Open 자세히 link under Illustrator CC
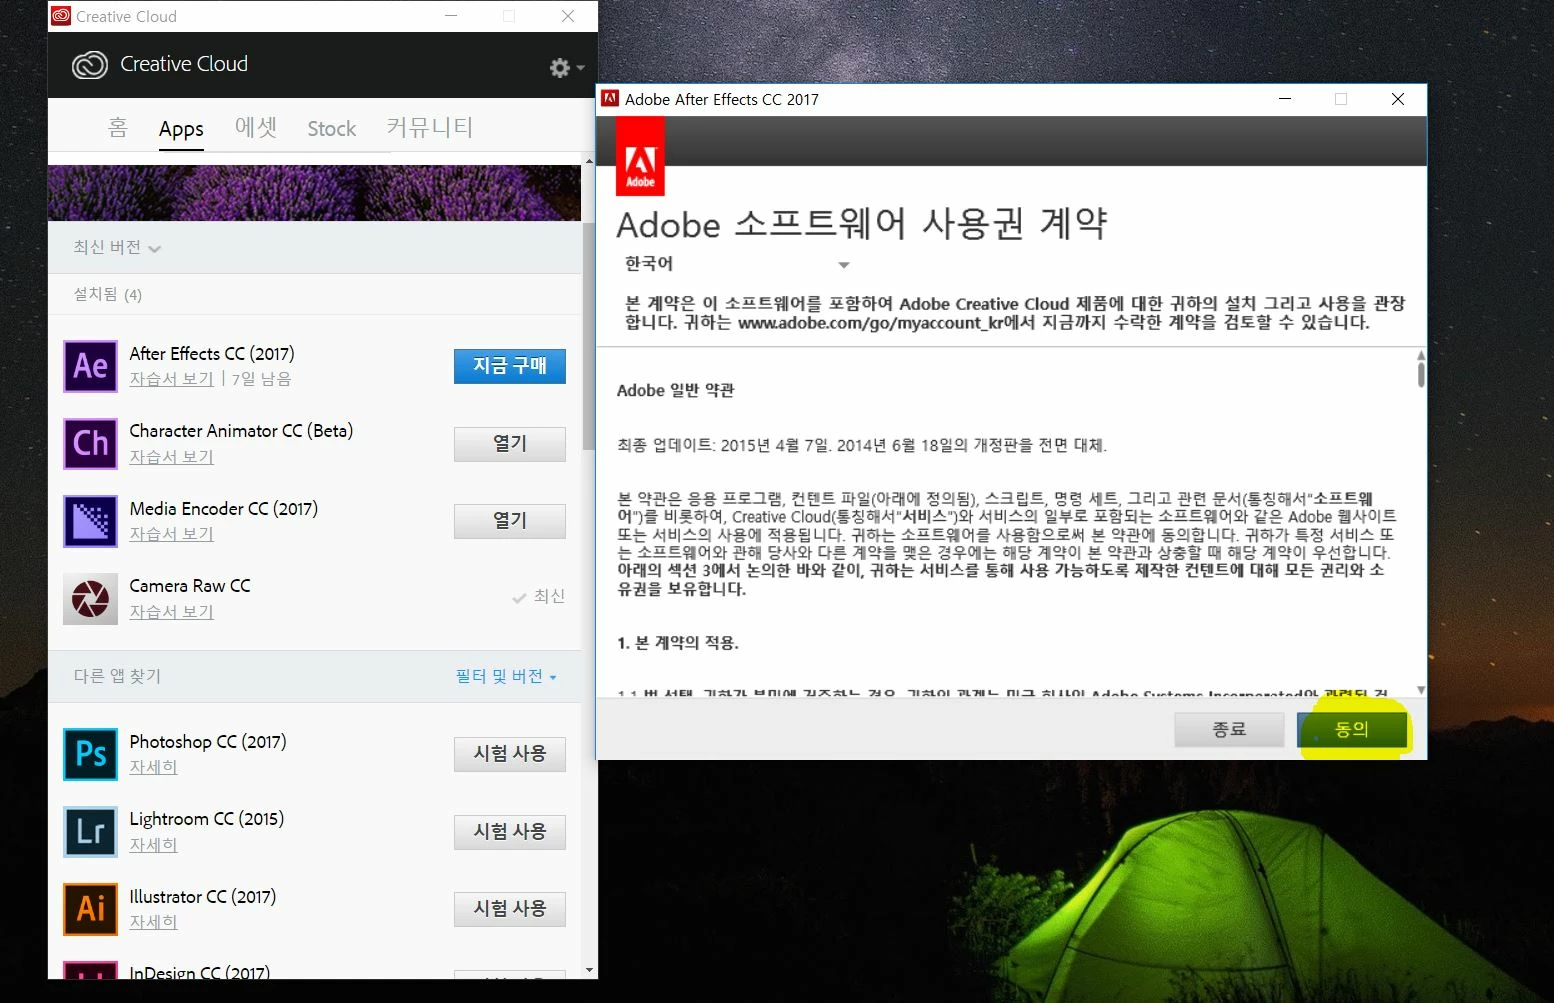1554x1003 pixels. 153,922
